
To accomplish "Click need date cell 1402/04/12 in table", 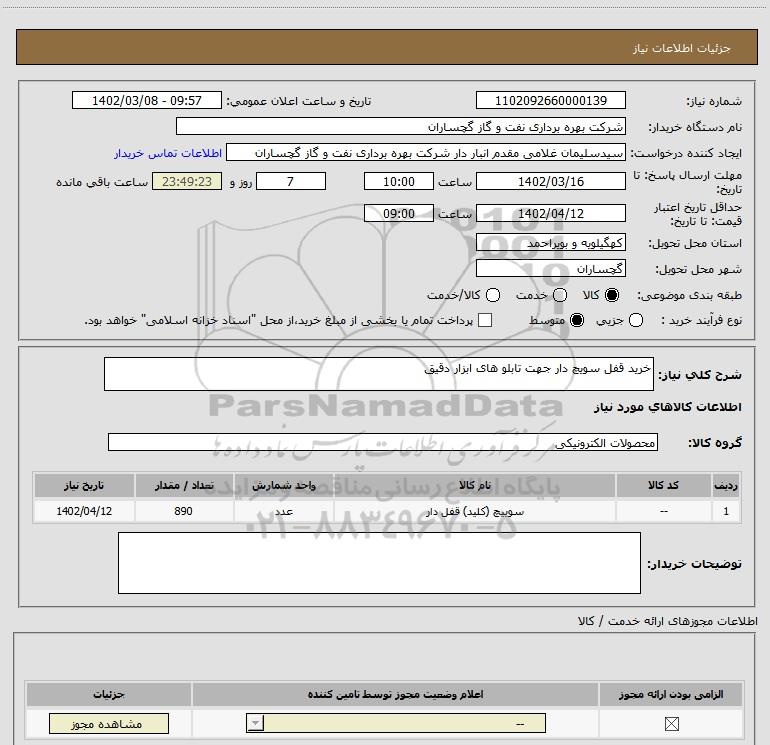I will pos(84,511).
